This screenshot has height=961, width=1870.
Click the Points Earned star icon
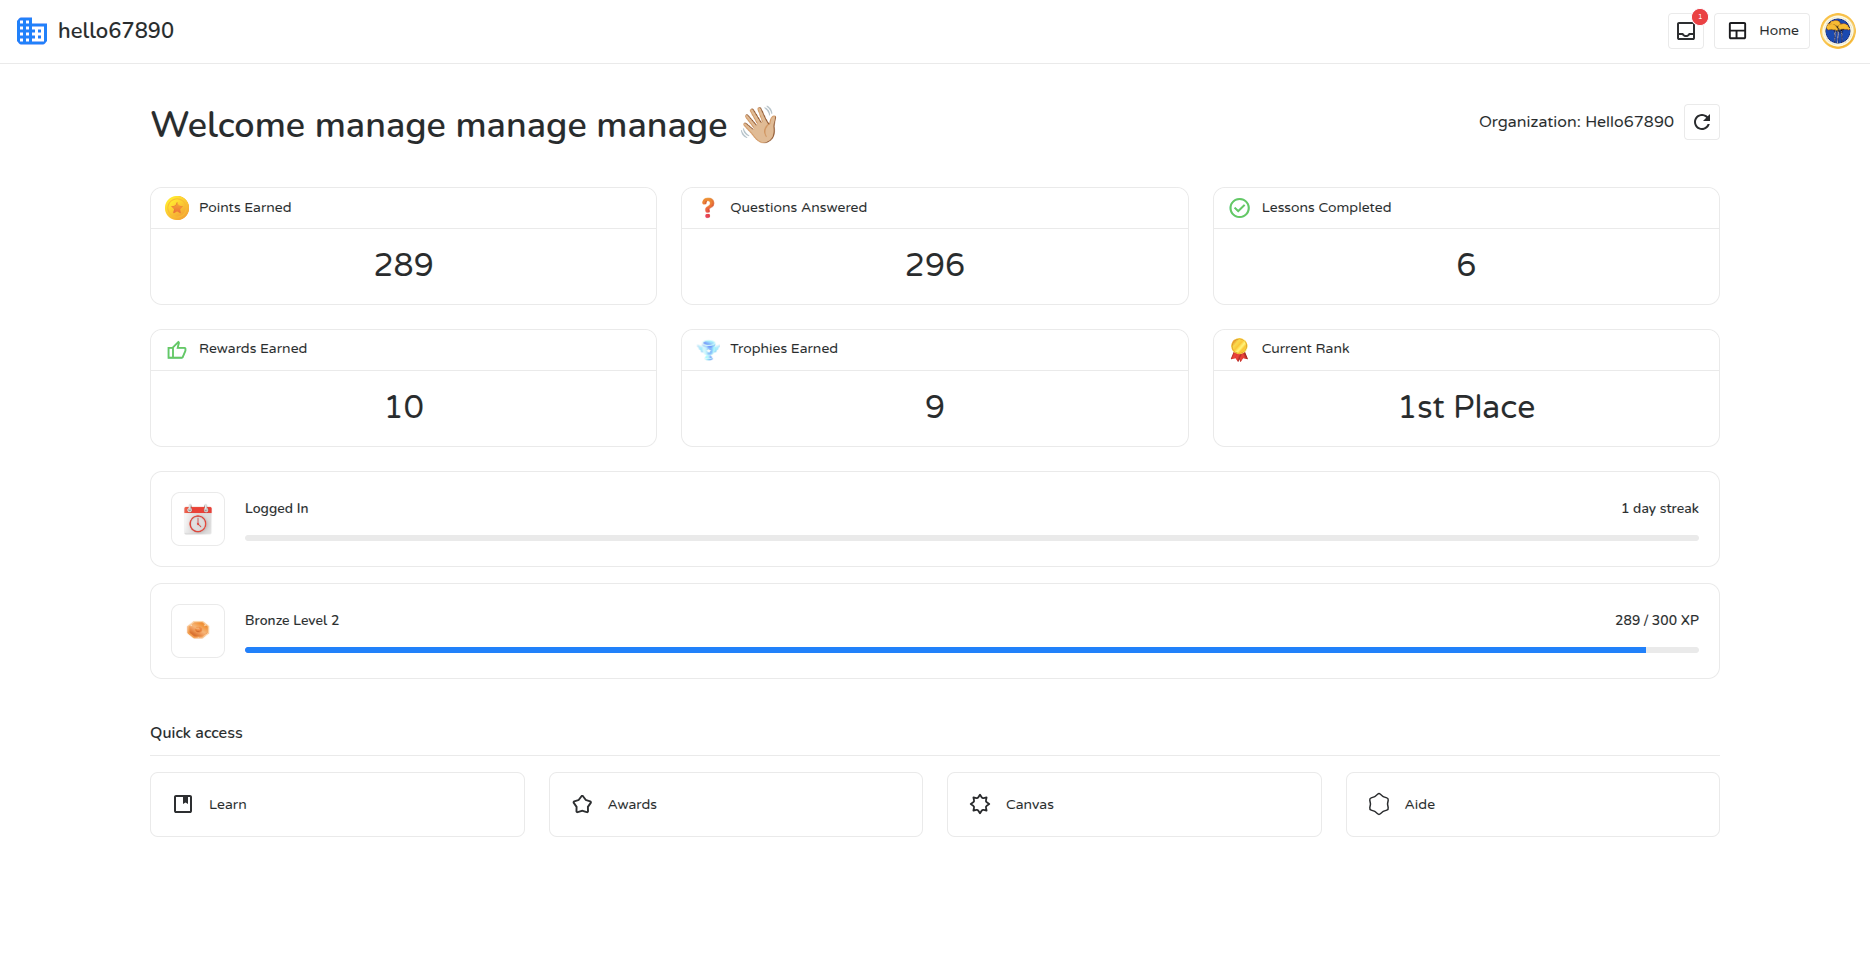(x=177, y=208)
